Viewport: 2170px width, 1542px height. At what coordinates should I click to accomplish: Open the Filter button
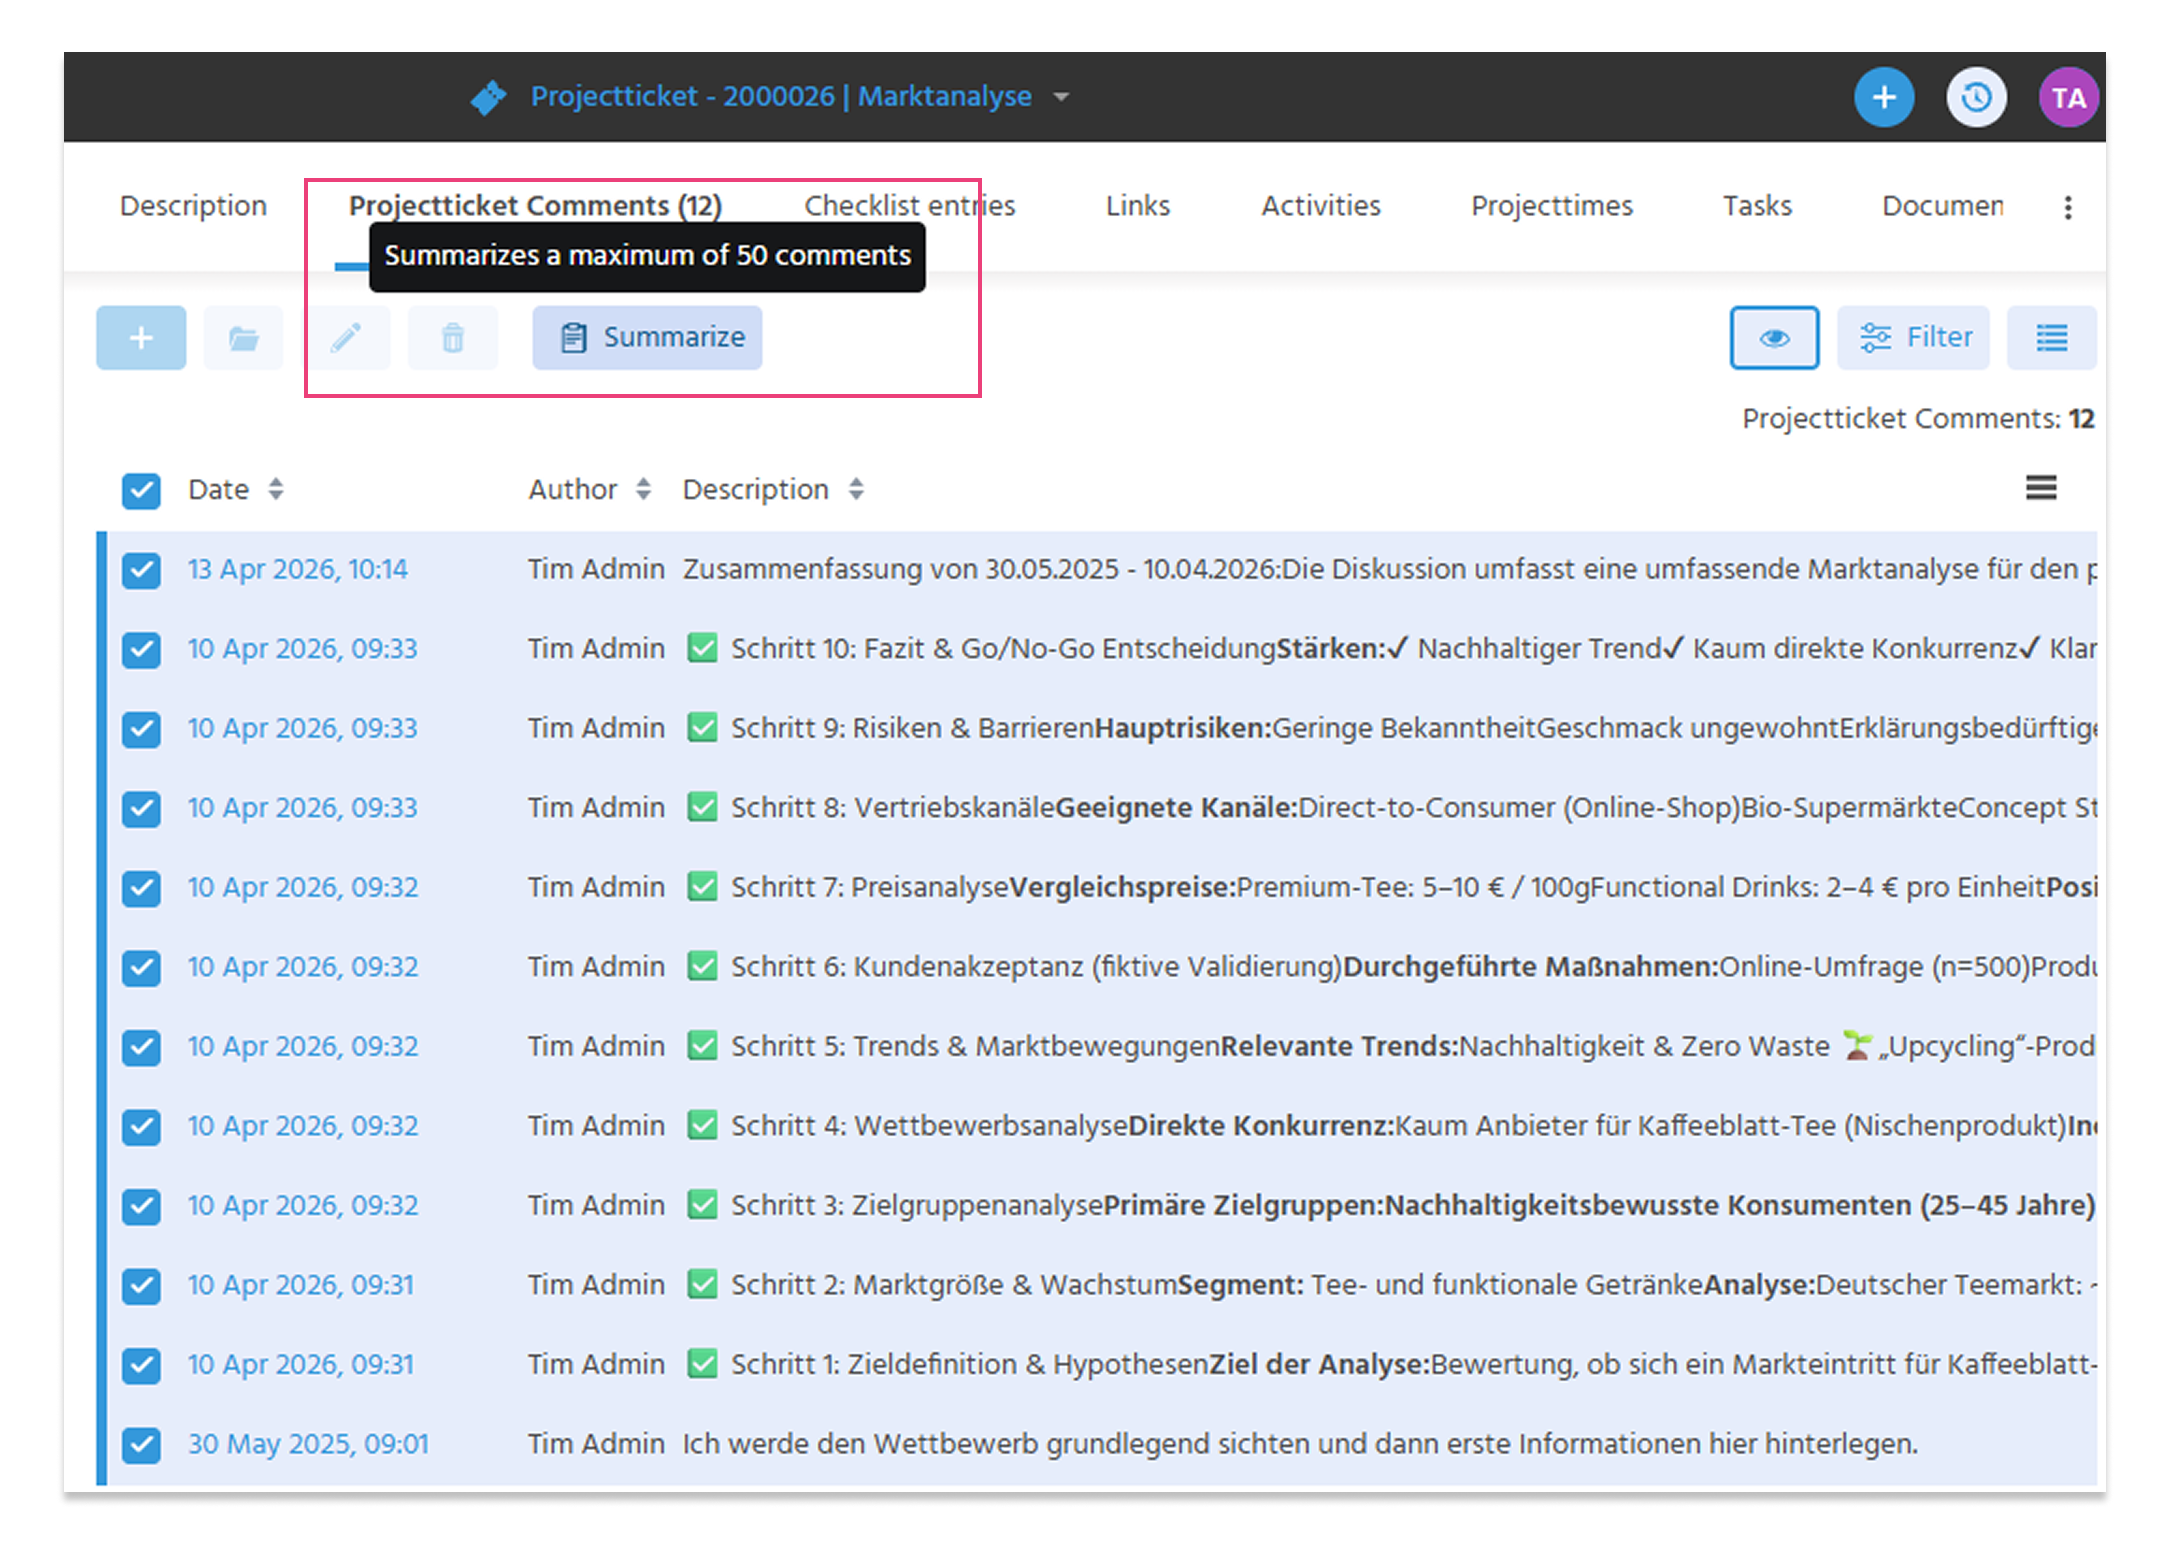(x=1913, y=338)
